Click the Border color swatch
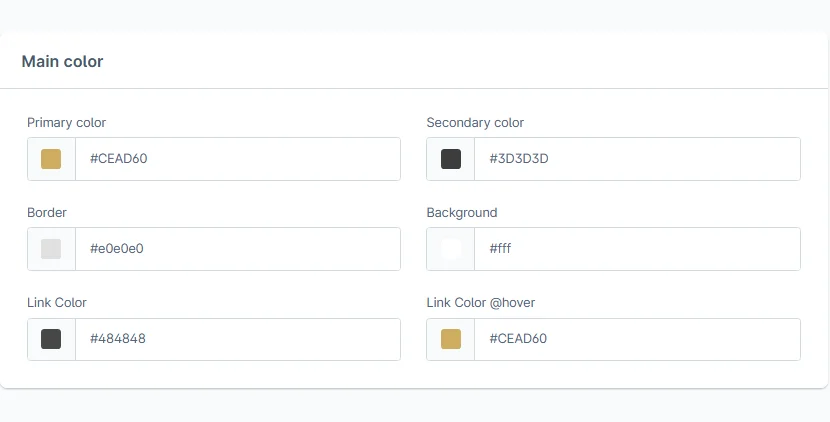 (51, 249)
